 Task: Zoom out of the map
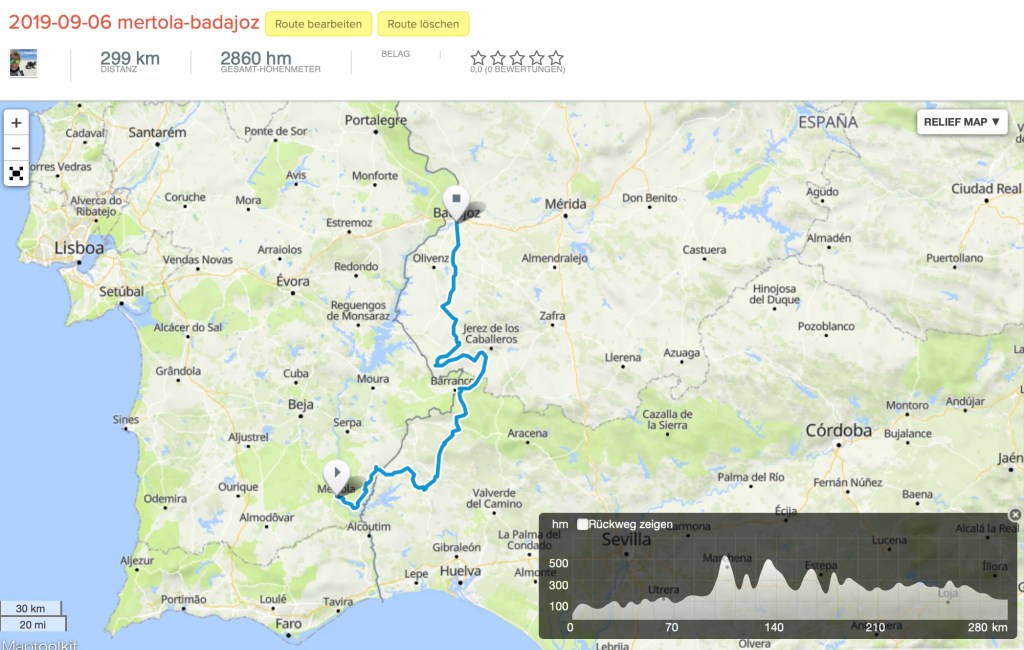pyautogui.click(x=16, y=148)
